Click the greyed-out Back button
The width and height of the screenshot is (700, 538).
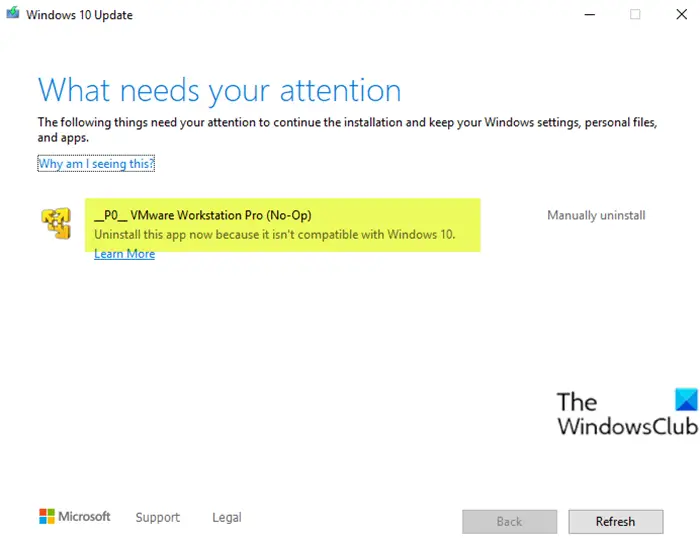509,521
